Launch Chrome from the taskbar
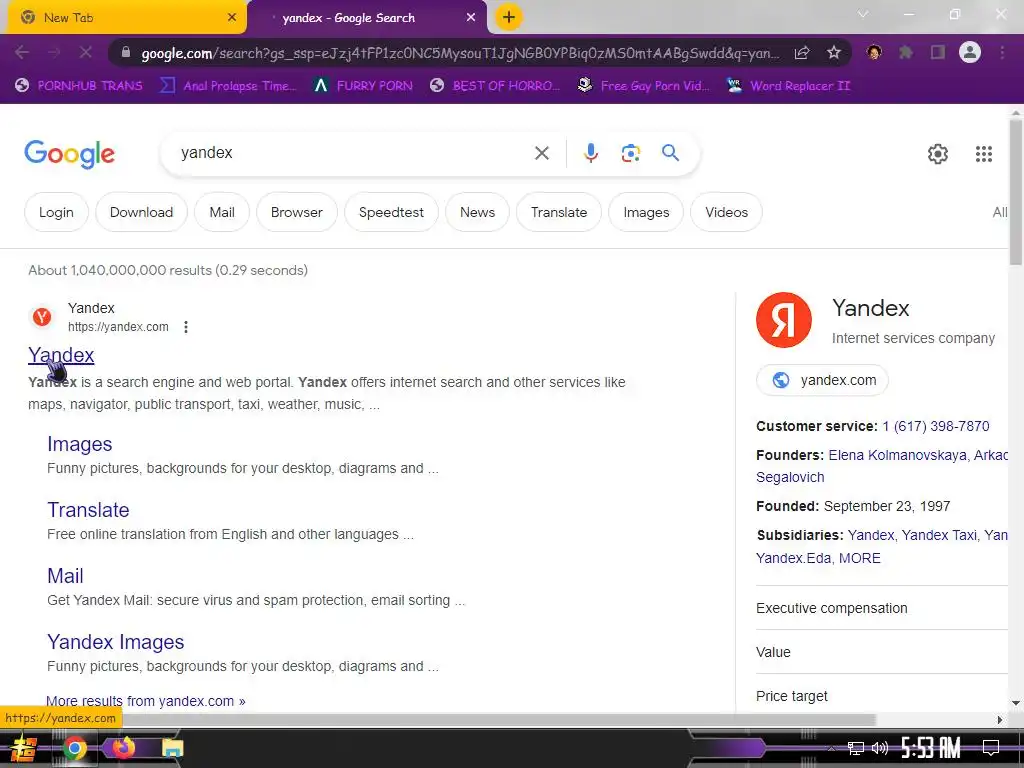The width and height of the screenshot is (1024, 768). tap(74, 748)
